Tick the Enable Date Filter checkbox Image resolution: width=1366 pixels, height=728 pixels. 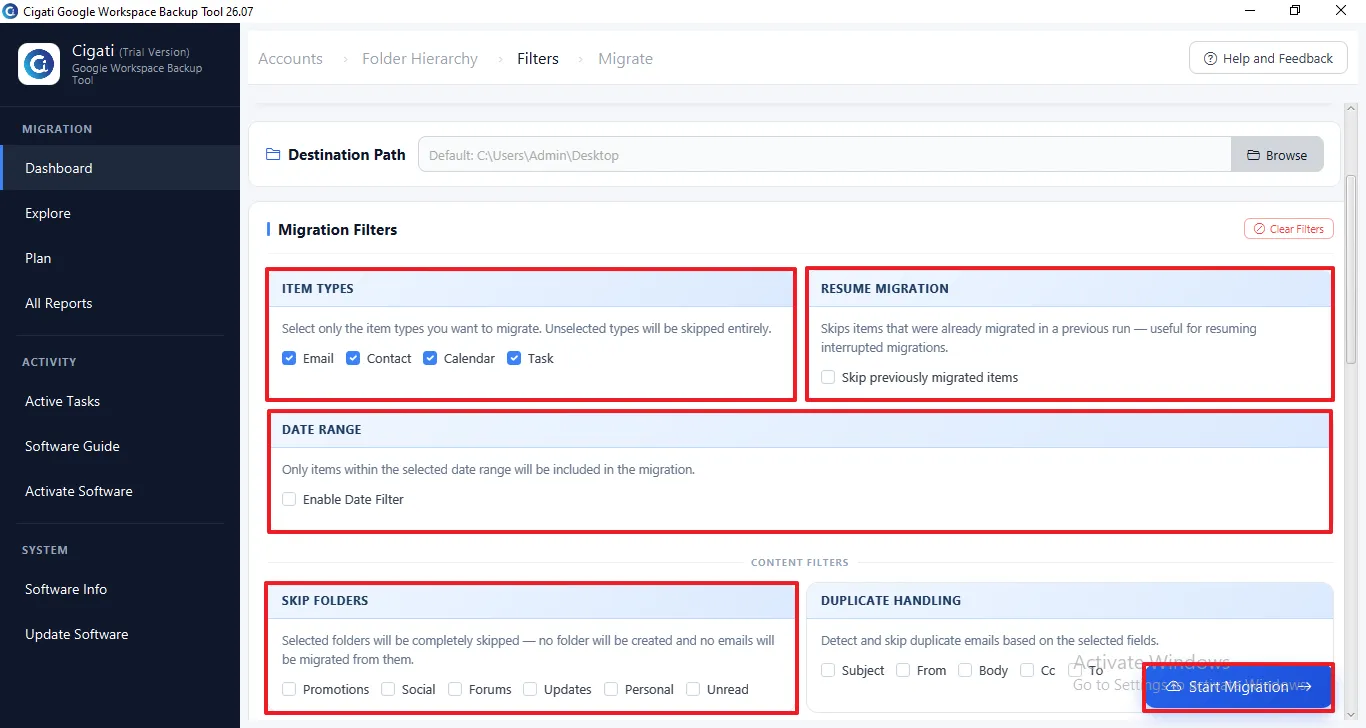click(289, 499)
